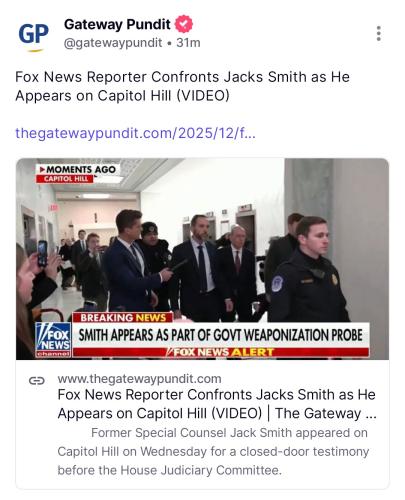Open the link card headline about Jacks Smith
The width and height of the screenshot is (405, 500).
click(217, 404)
